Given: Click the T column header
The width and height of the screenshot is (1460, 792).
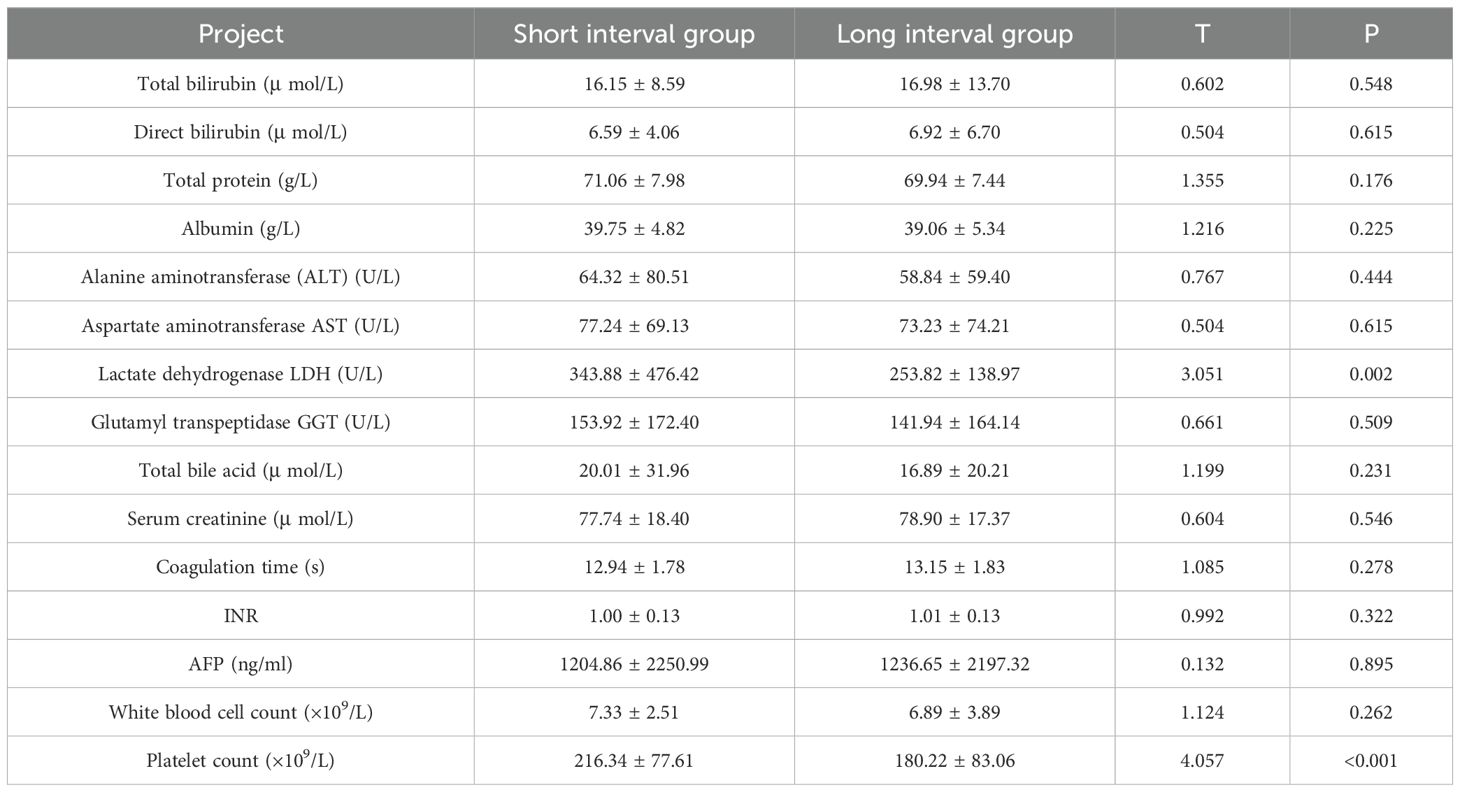Looking at the screenshot, I should tap(1202, 34).
